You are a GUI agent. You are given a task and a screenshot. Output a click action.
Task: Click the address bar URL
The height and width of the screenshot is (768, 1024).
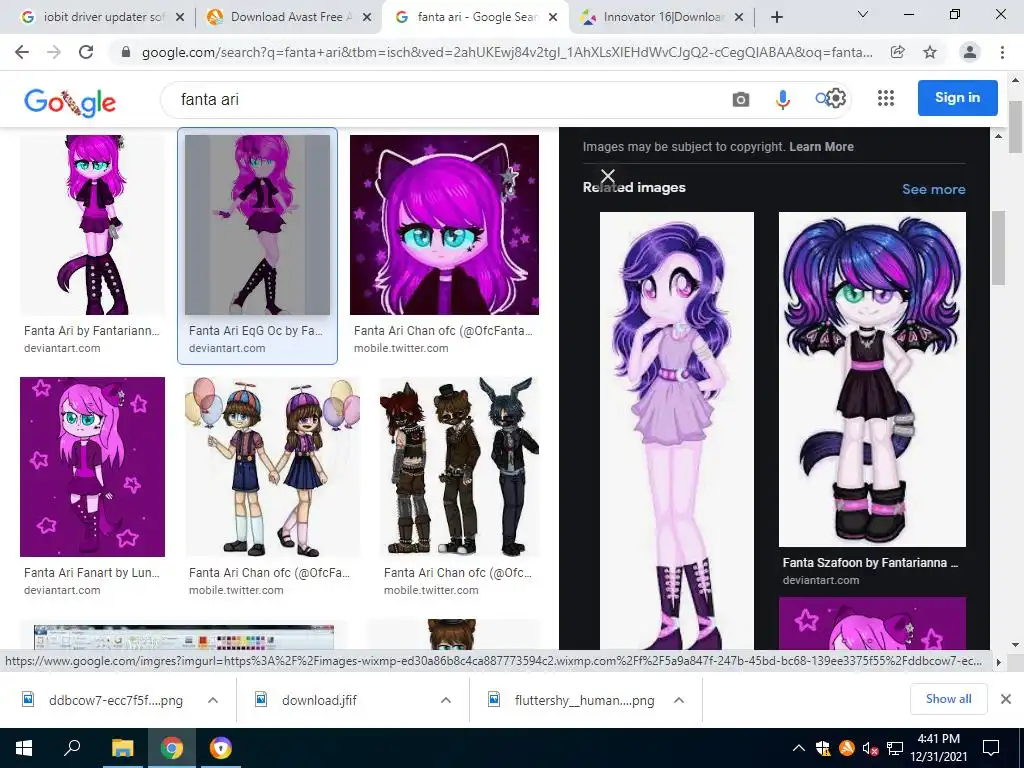[507, 52]
